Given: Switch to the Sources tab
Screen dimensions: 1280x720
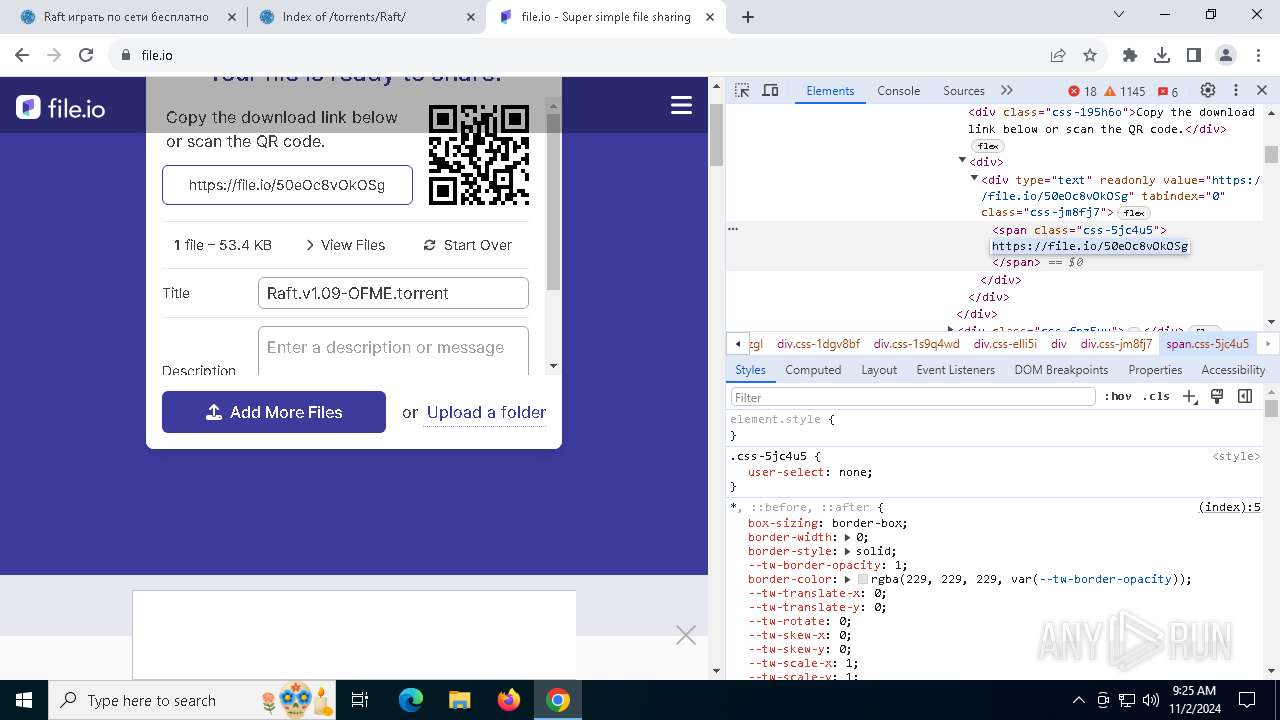Looking at the screenshot, I should [x=964, y=90].
